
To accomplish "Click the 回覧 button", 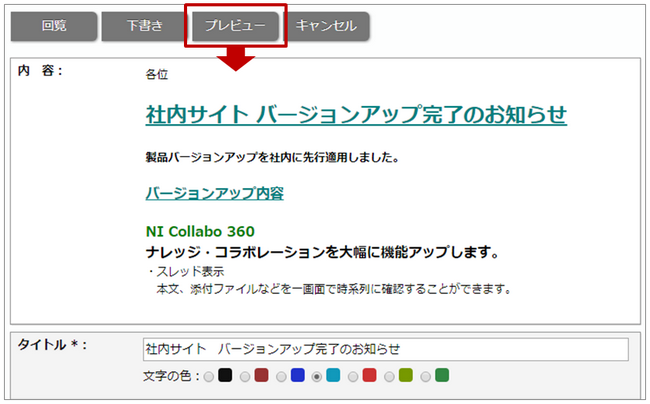I will pos(54,26).
